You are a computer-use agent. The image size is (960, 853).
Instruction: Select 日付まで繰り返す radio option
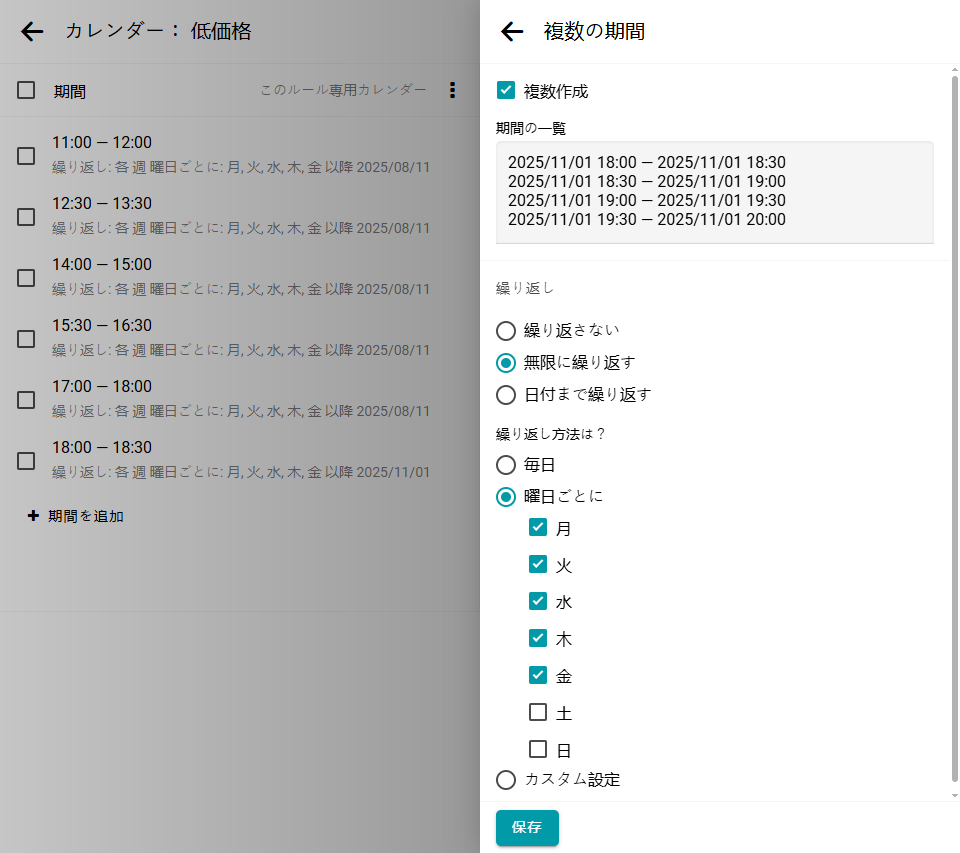(506, 394)
